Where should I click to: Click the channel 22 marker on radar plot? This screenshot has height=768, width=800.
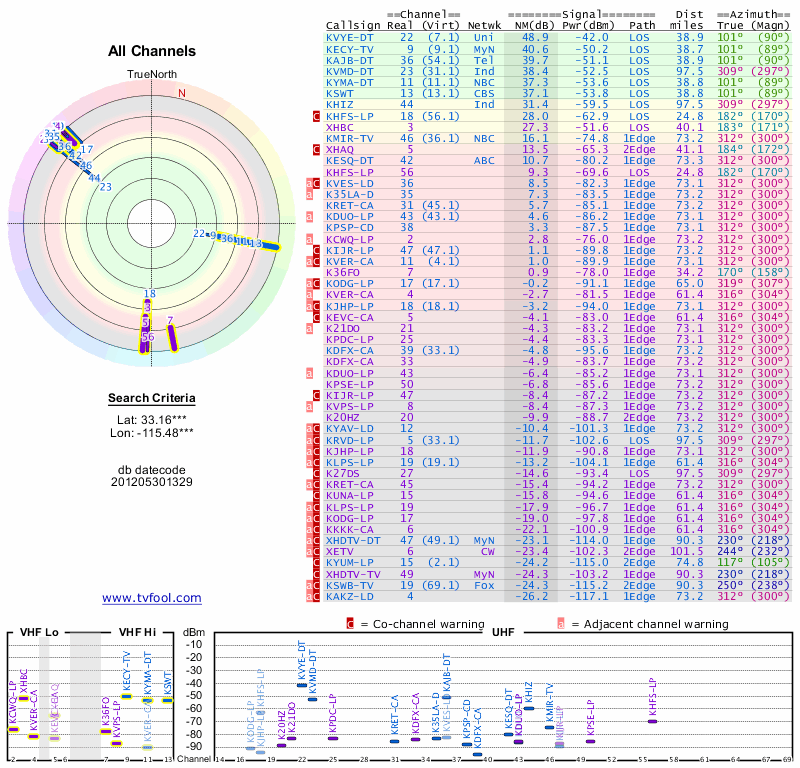[x=199, y=233]
